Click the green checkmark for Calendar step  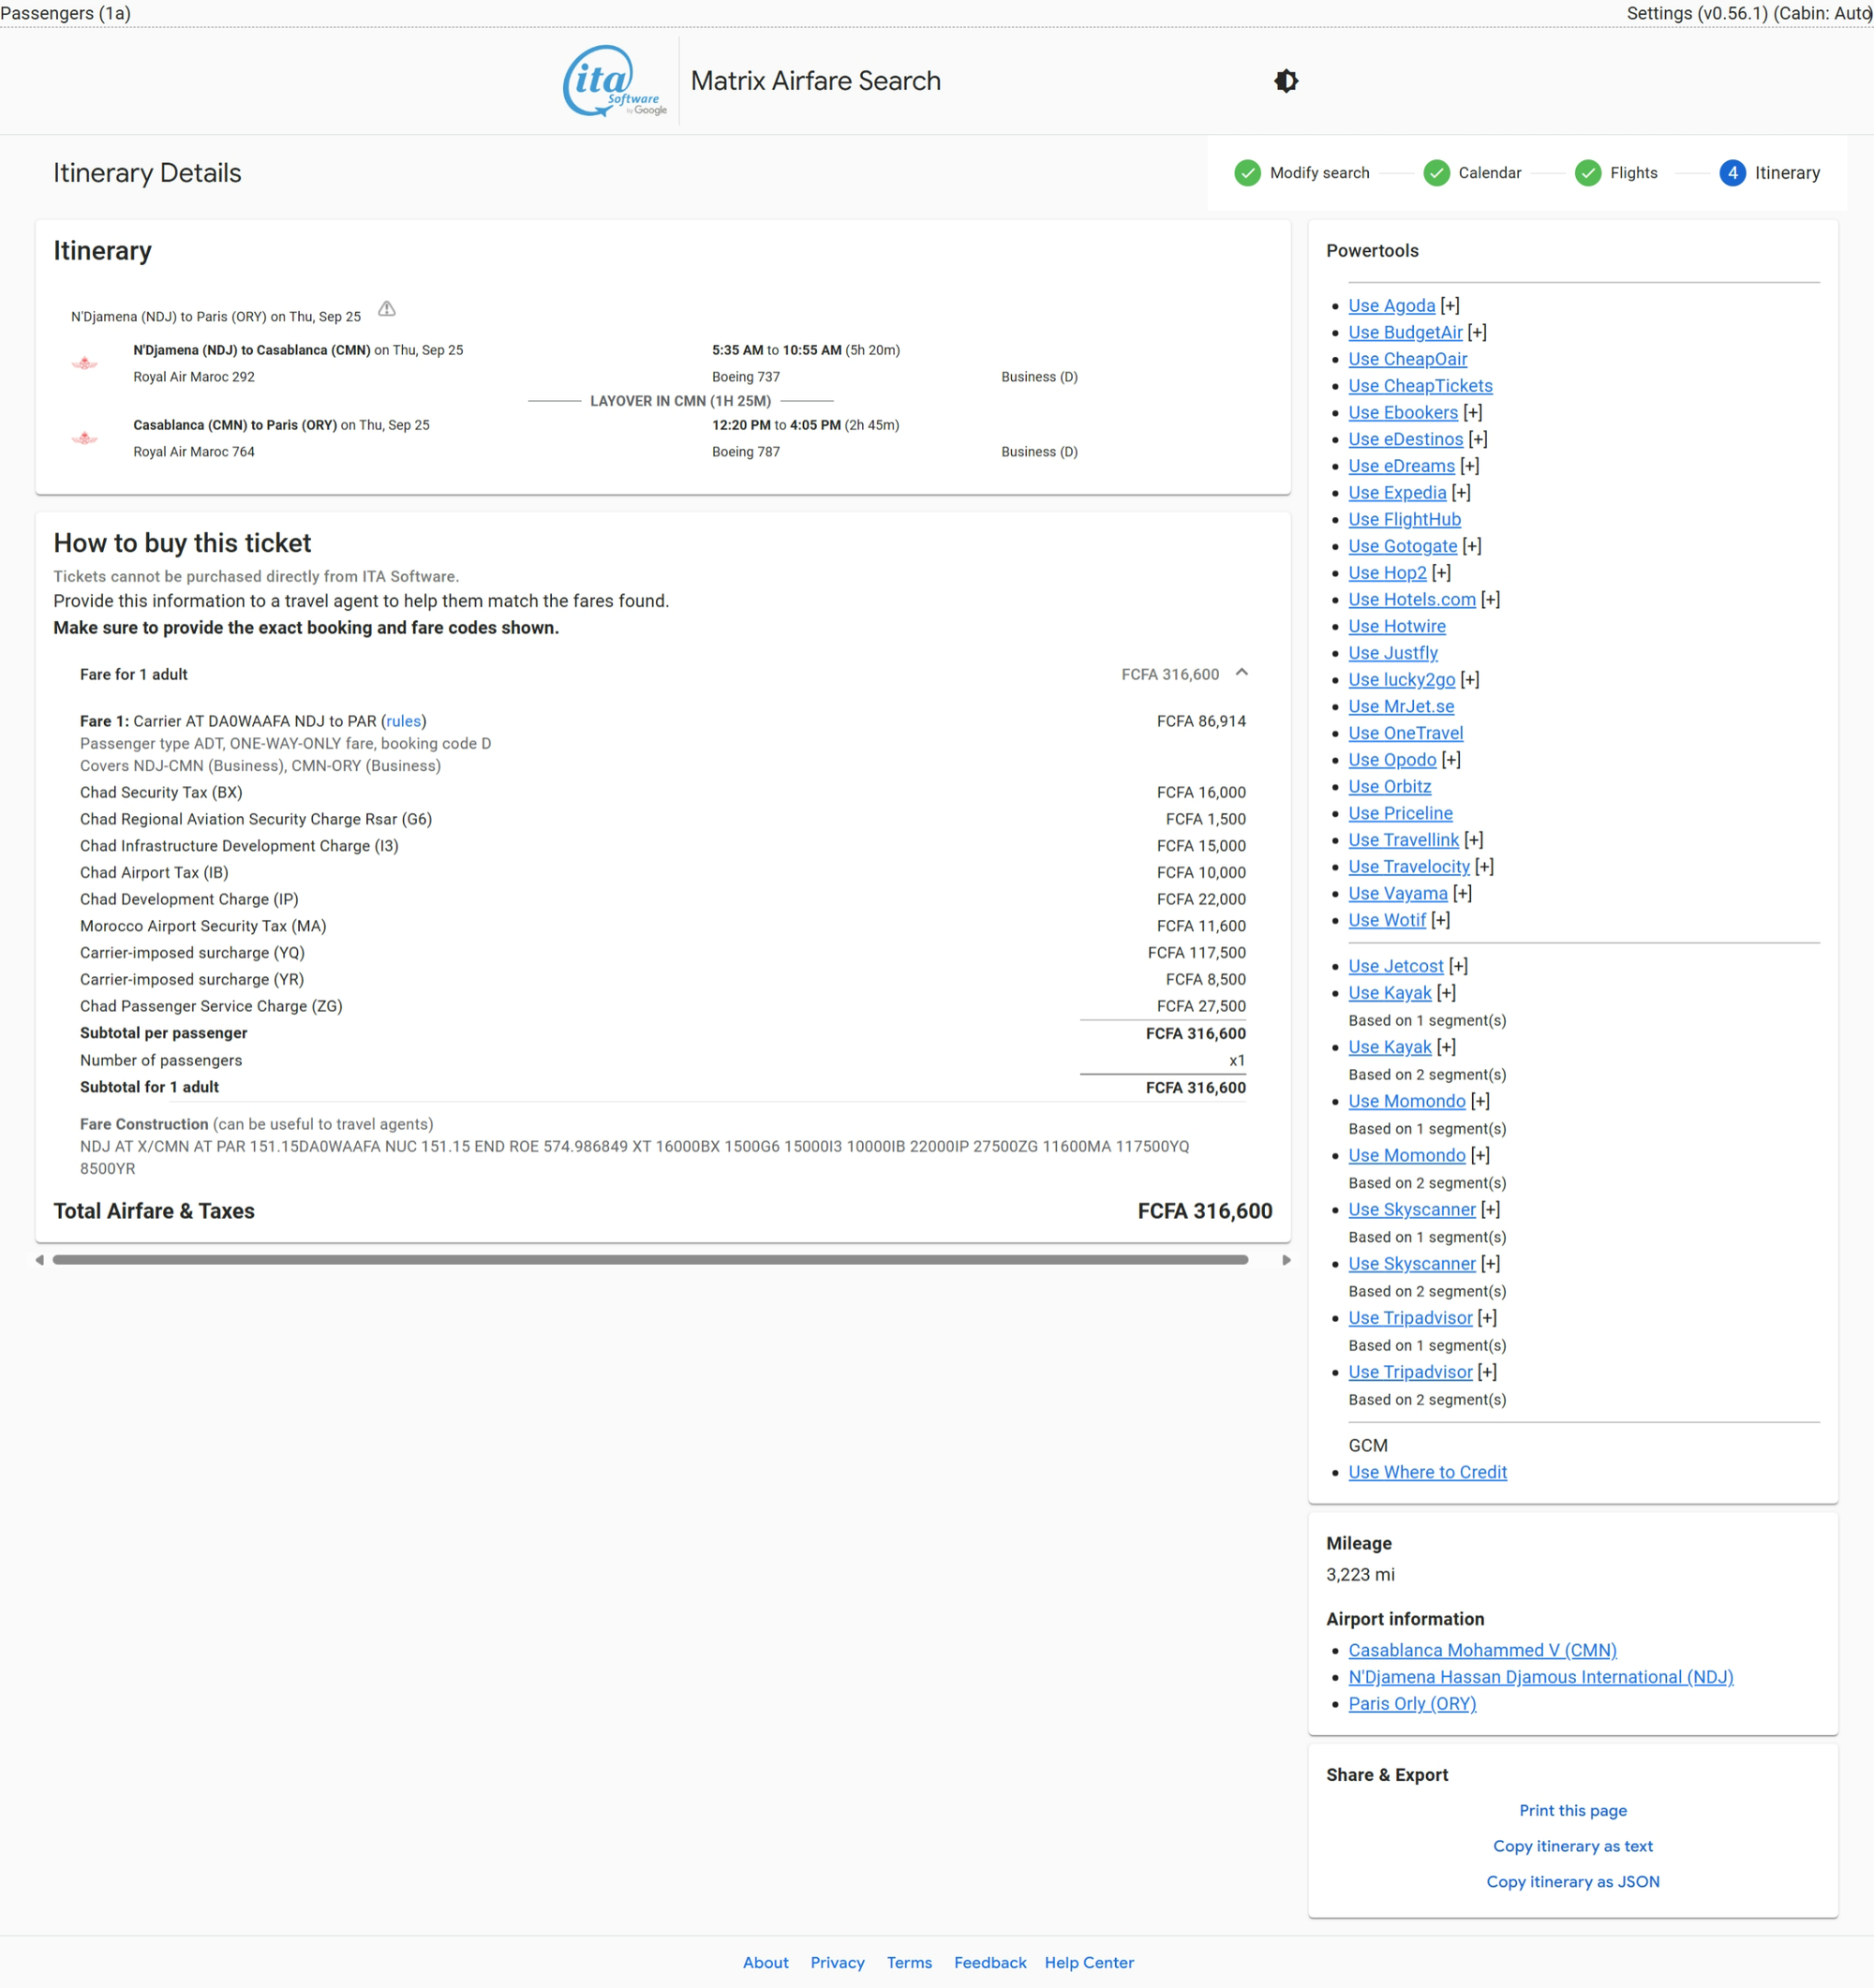coord(1436,173)
